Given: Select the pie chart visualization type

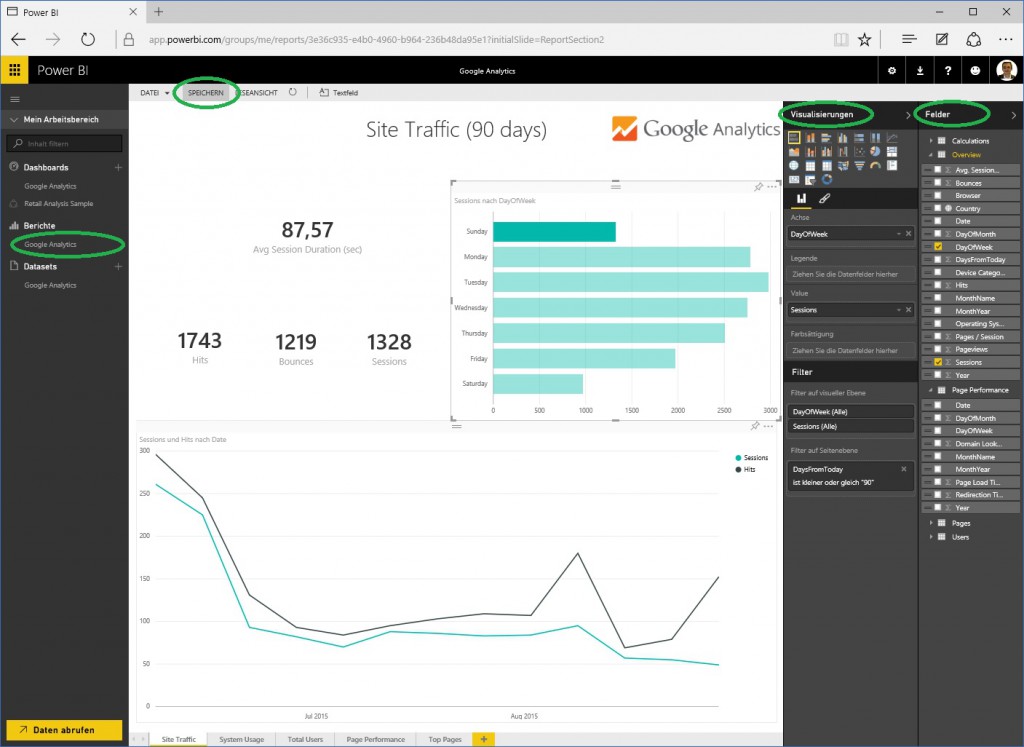Looking at the screenshot, I should click(875, 152).
